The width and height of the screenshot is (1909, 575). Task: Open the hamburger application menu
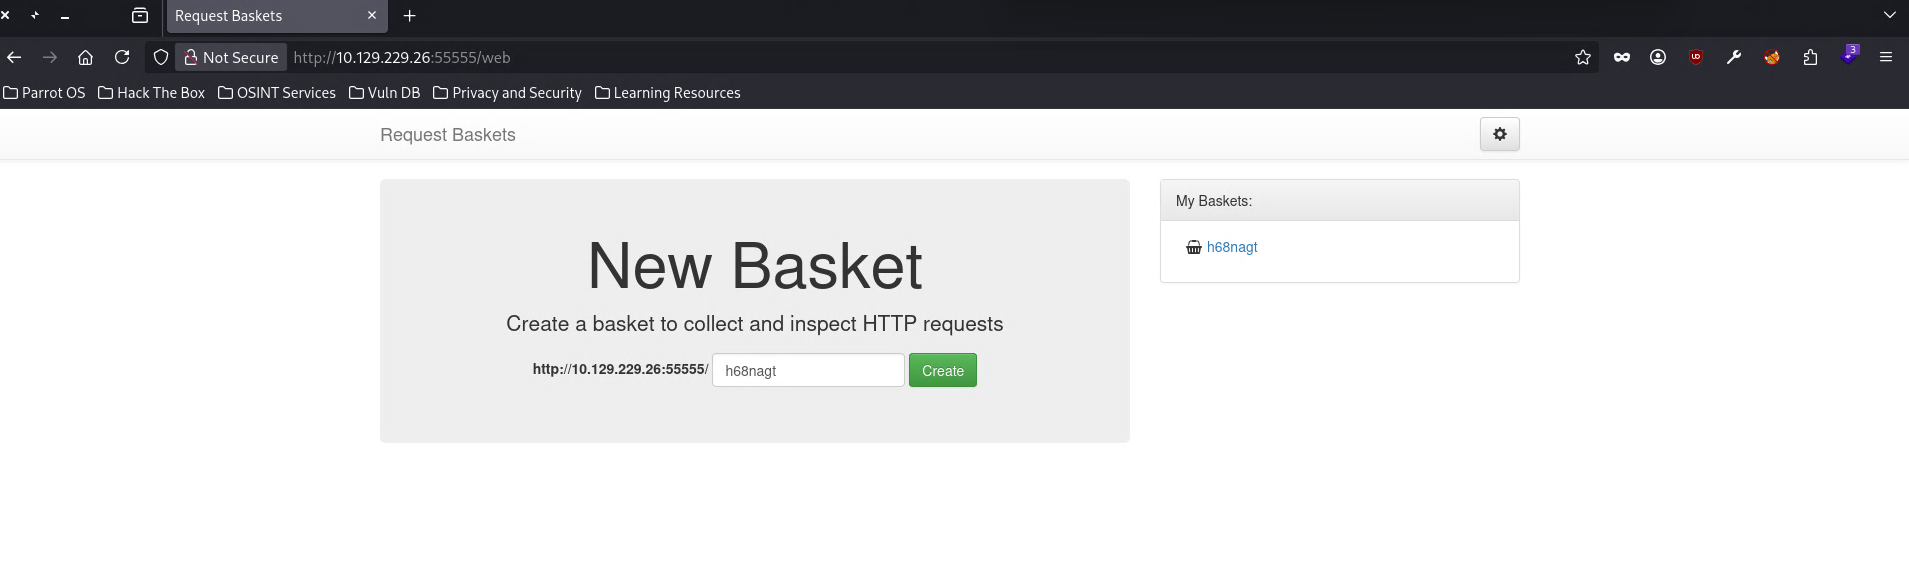pos(1886,57)
